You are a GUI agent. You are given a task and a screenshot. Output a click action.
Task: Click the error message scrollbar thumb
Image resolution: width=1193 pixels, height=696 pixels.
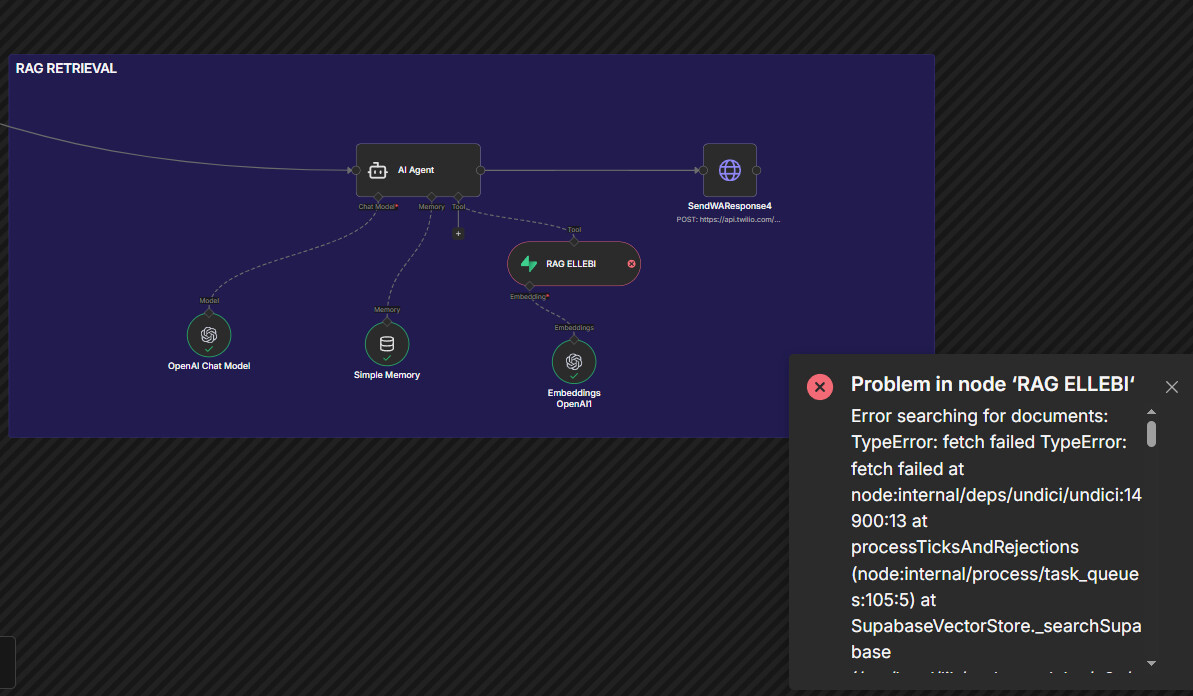point(1151,433)
